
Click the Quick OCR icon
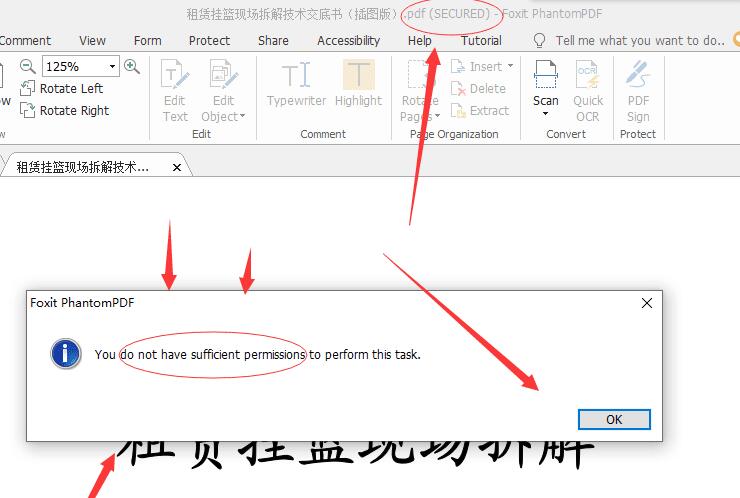click(588, 75)
